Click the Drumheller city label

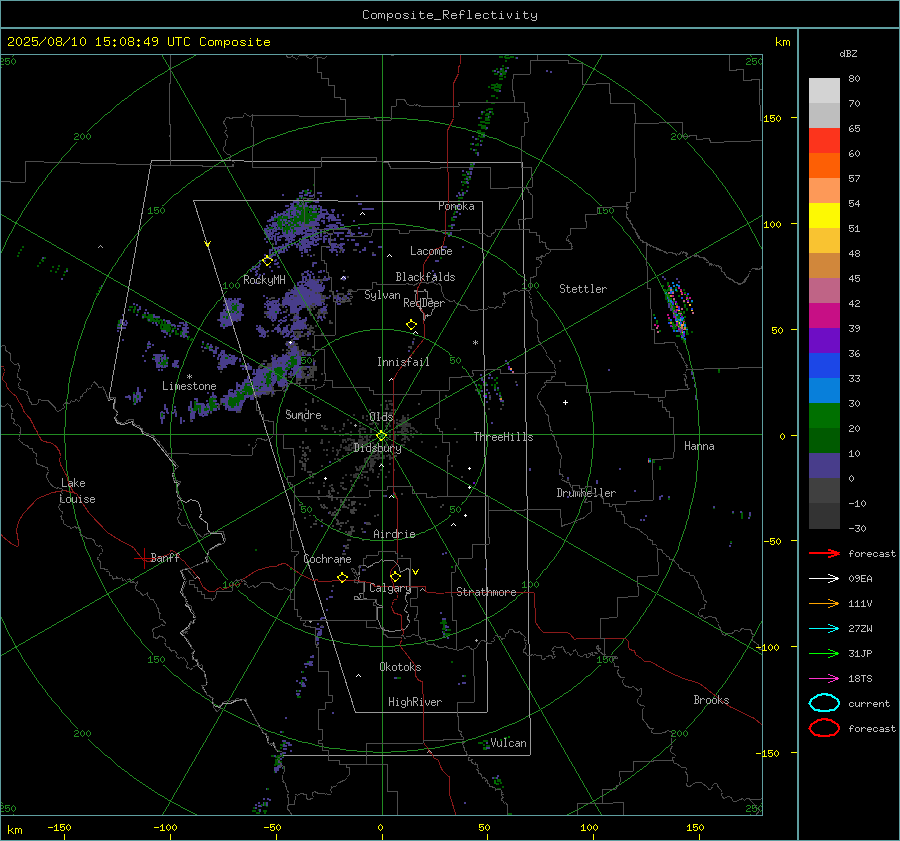586,493
